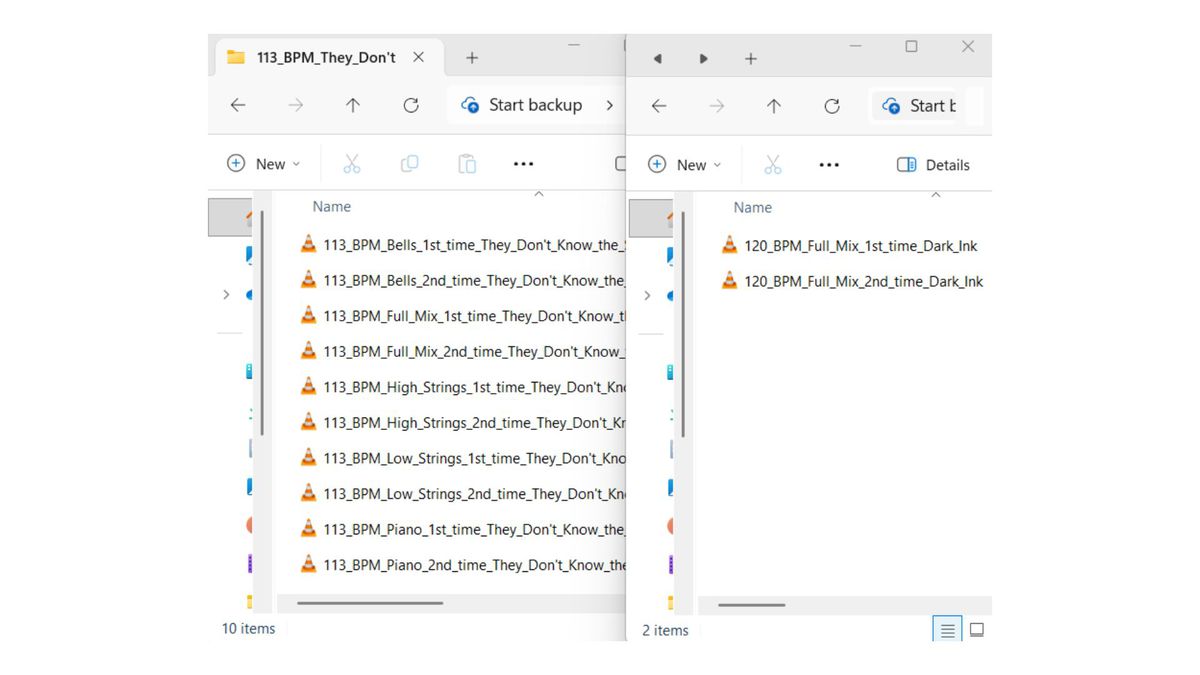Image resolution: width=1200 pixels, height=675 pixels.
Task: Click Cut scissors icon in left window
Action: 352,164
